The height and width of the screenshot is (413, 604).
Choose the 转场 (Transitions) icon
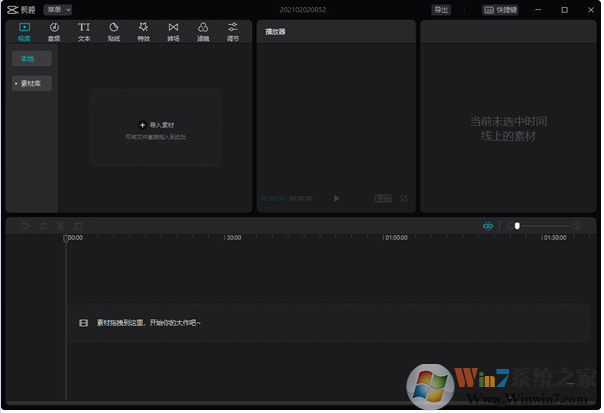coord(173,31)
